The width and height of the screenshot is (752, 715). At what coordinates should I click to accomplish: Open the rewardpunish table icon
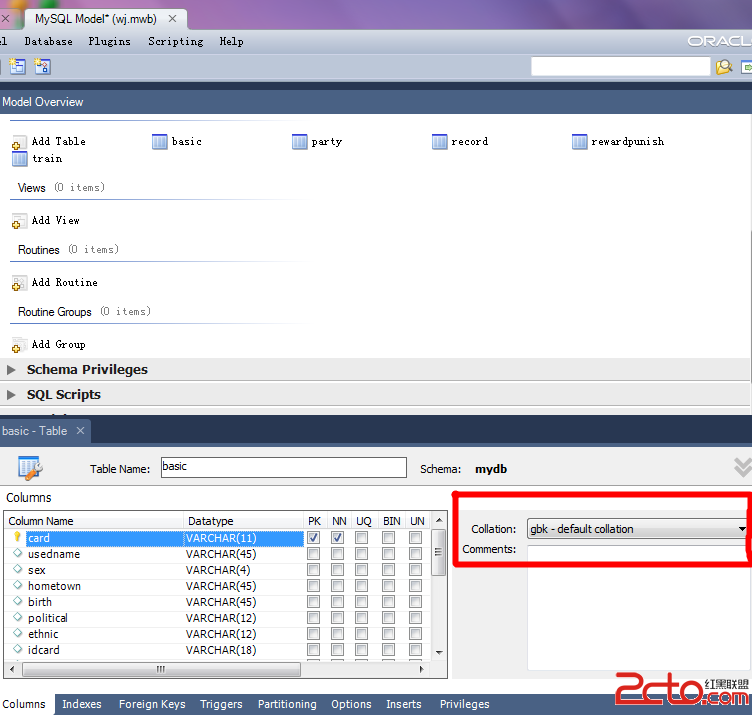click(579, 141)
